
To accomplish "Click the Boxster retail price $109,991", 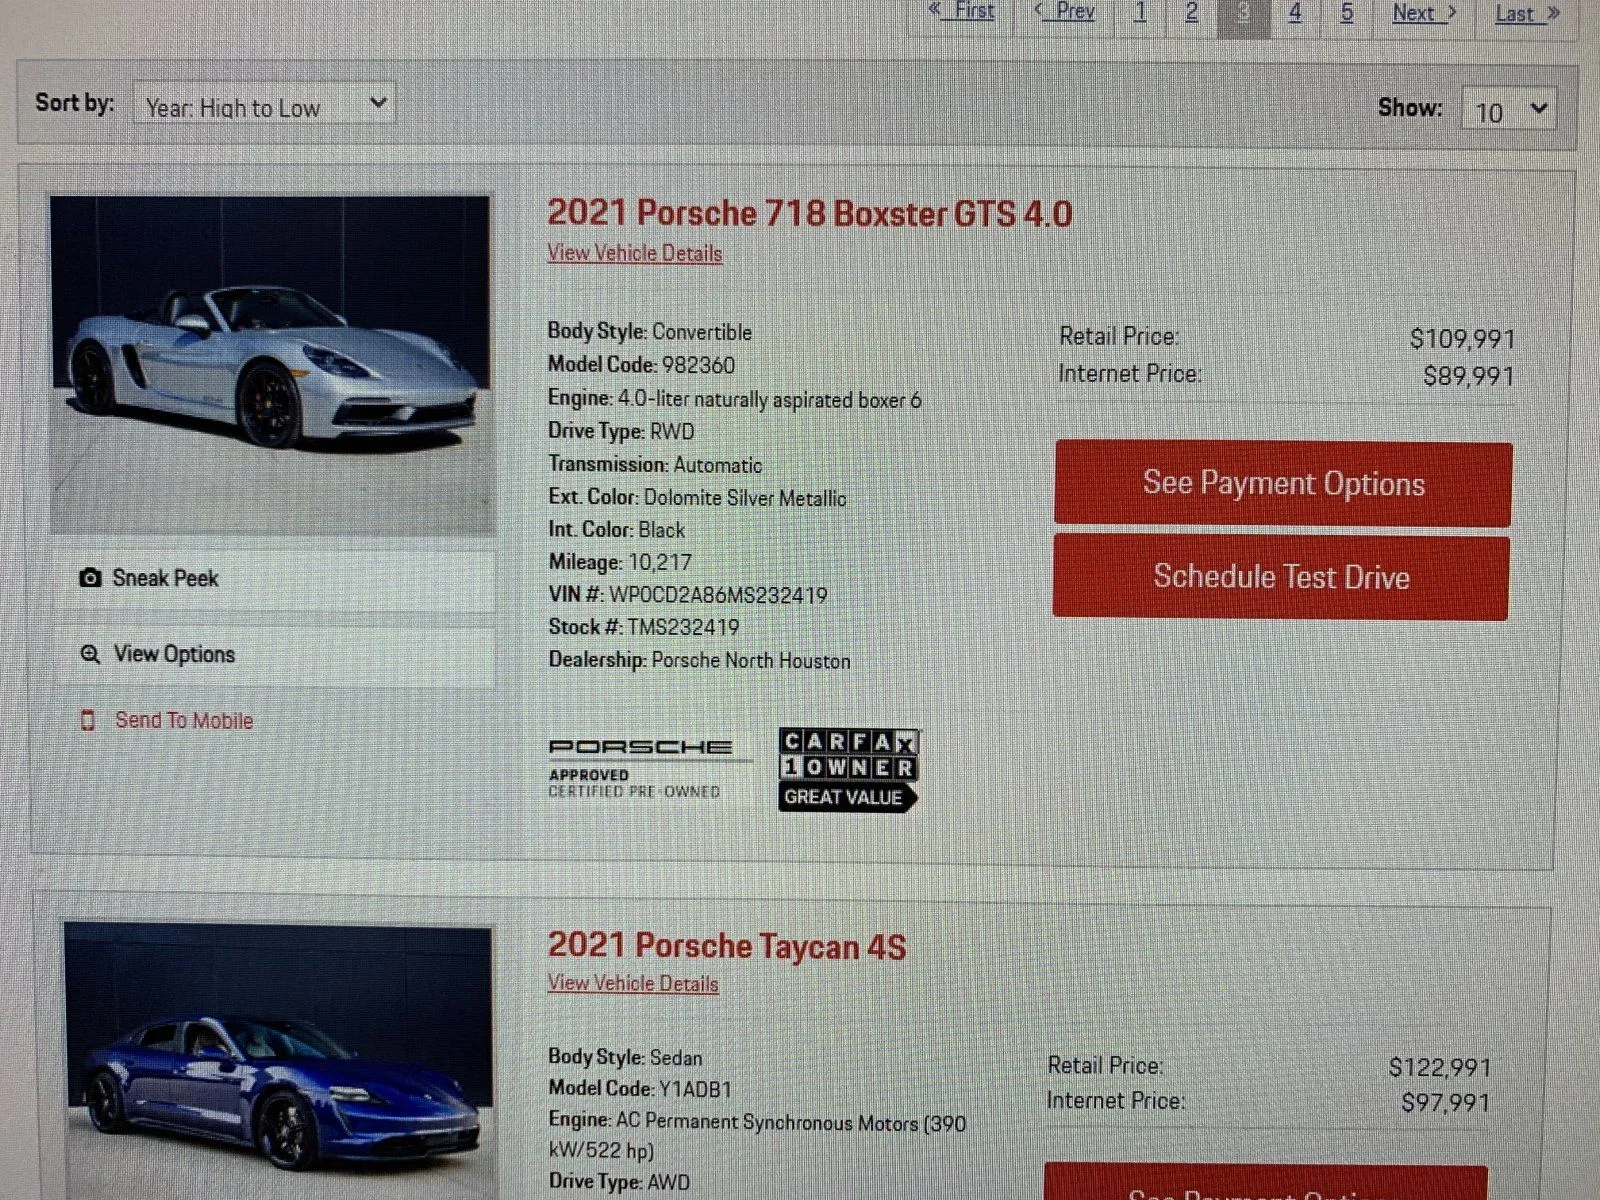I will [1462, 339].
